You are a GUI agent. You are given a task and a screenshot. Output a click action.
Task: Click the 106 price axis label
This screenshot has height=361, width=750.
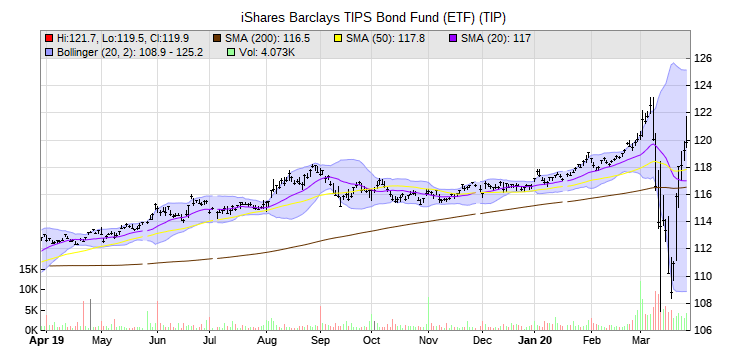pyautogui.click(x=703, y=331)
